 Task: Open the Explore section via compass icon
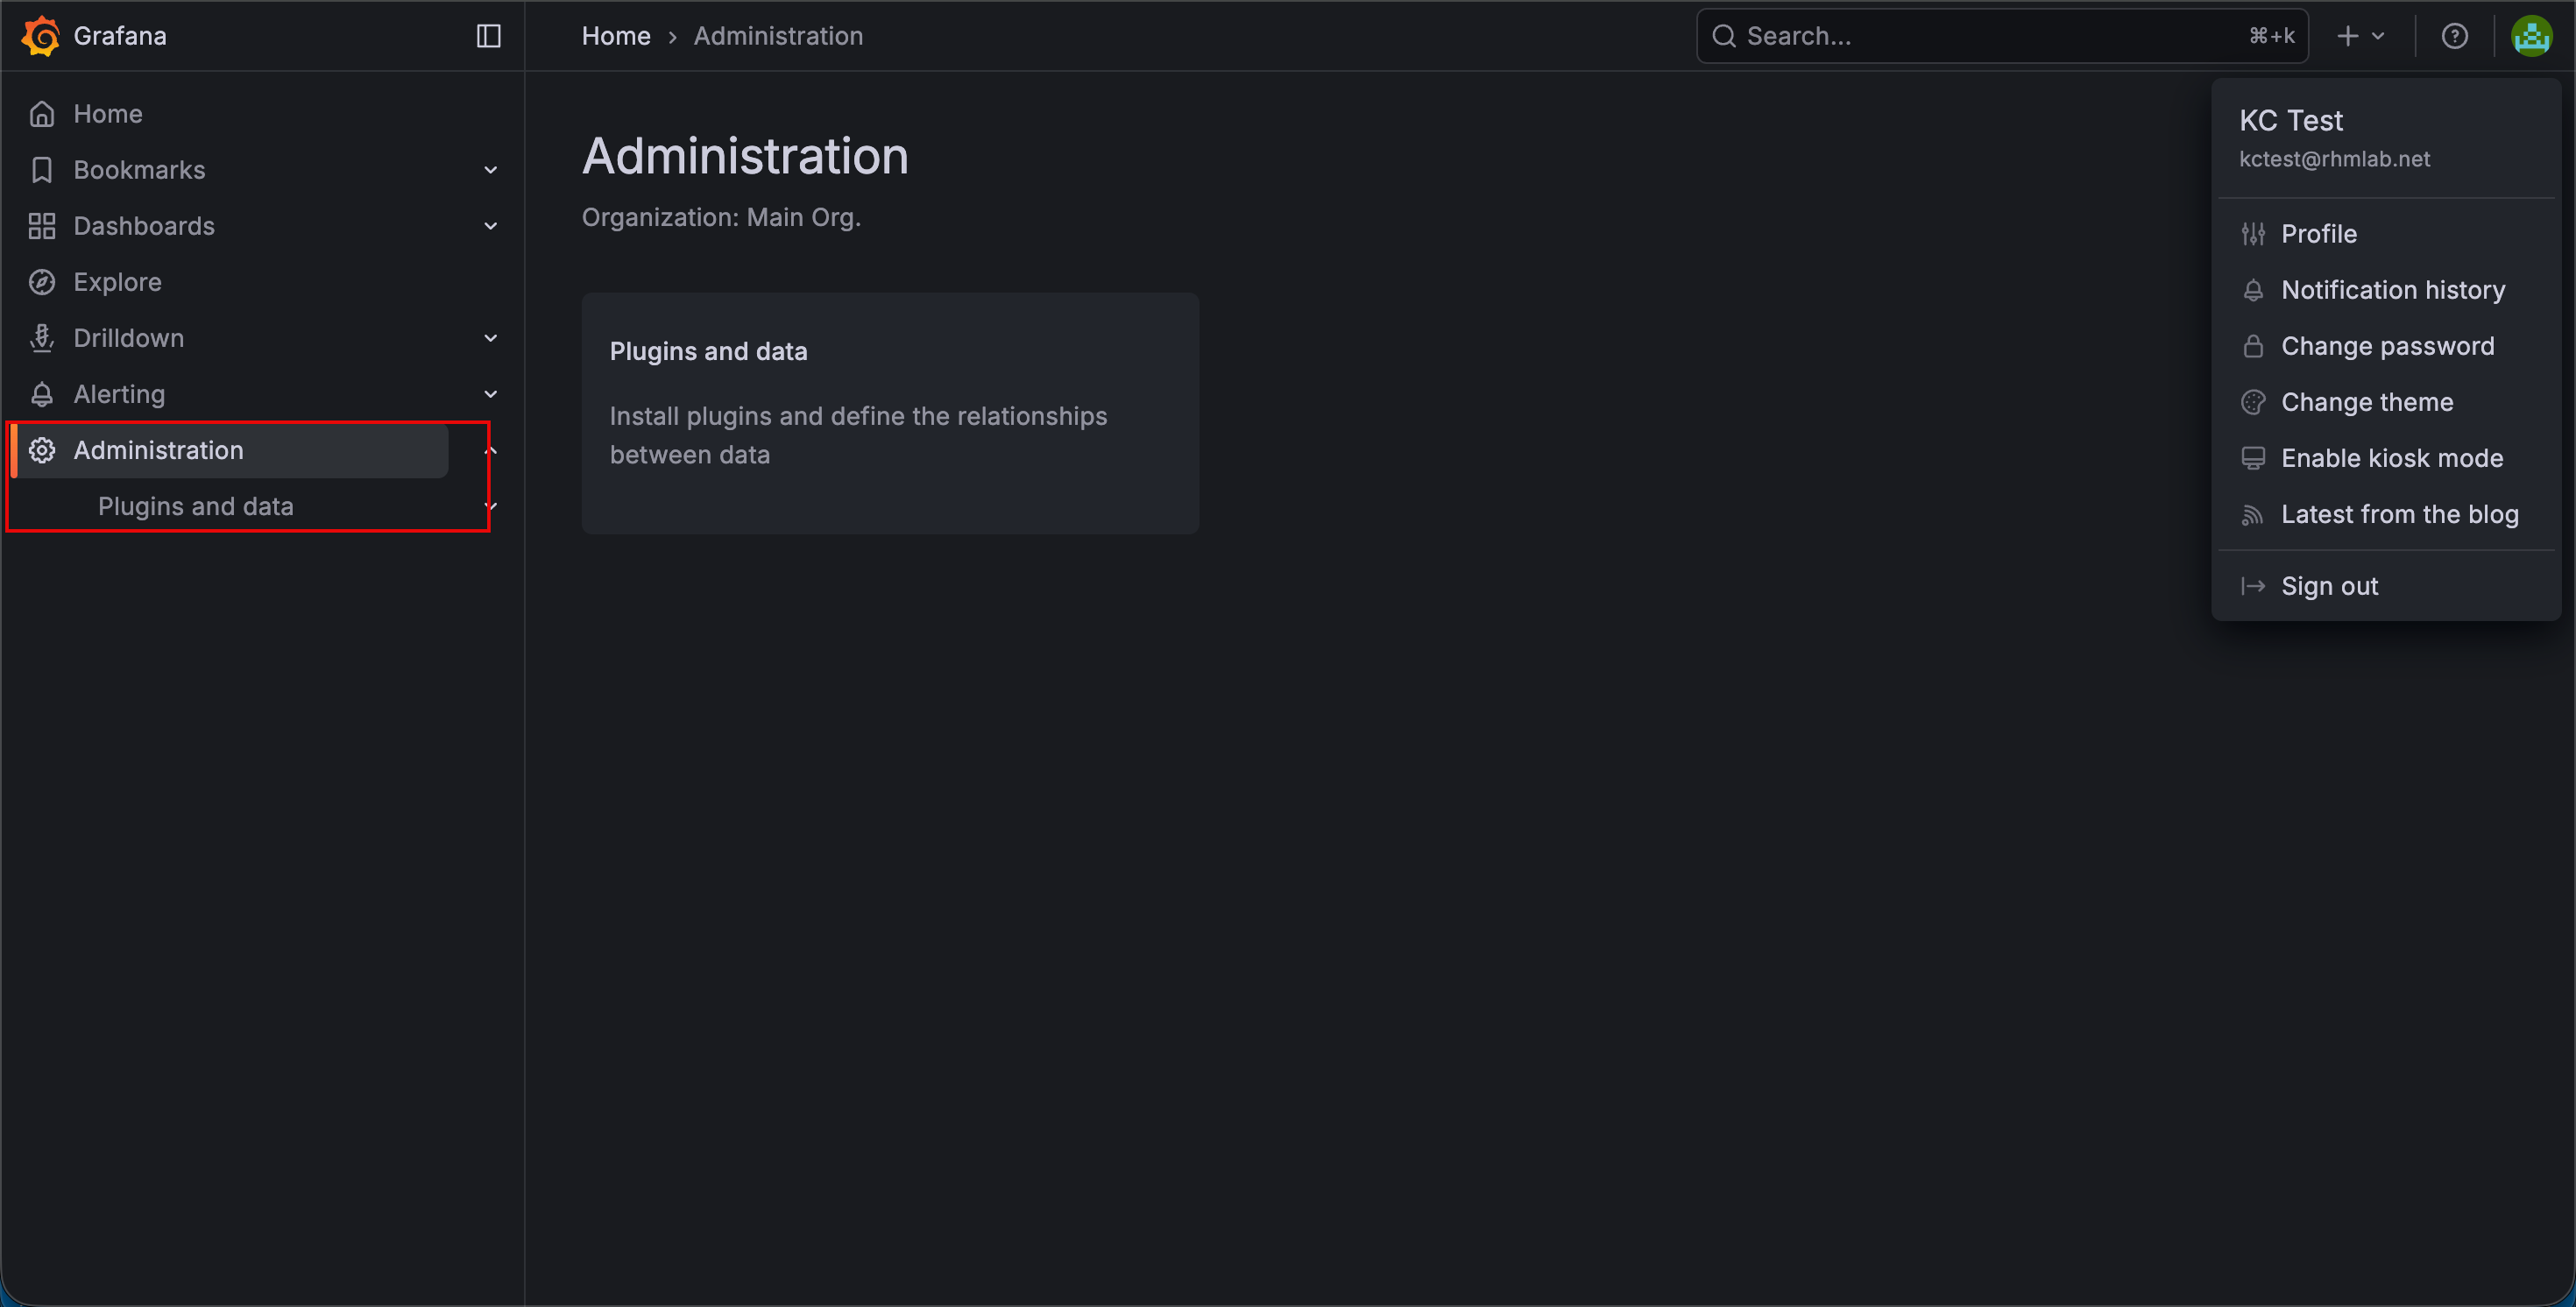pos(41,281)
